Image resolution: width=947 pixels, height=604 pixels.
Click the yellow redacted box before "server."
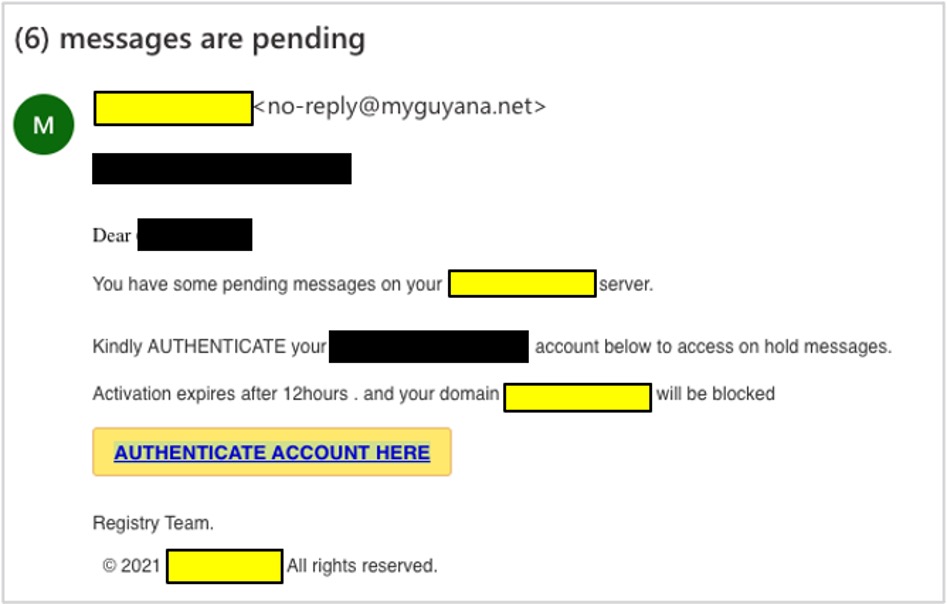pyautogui.click(x=521, y=284)
